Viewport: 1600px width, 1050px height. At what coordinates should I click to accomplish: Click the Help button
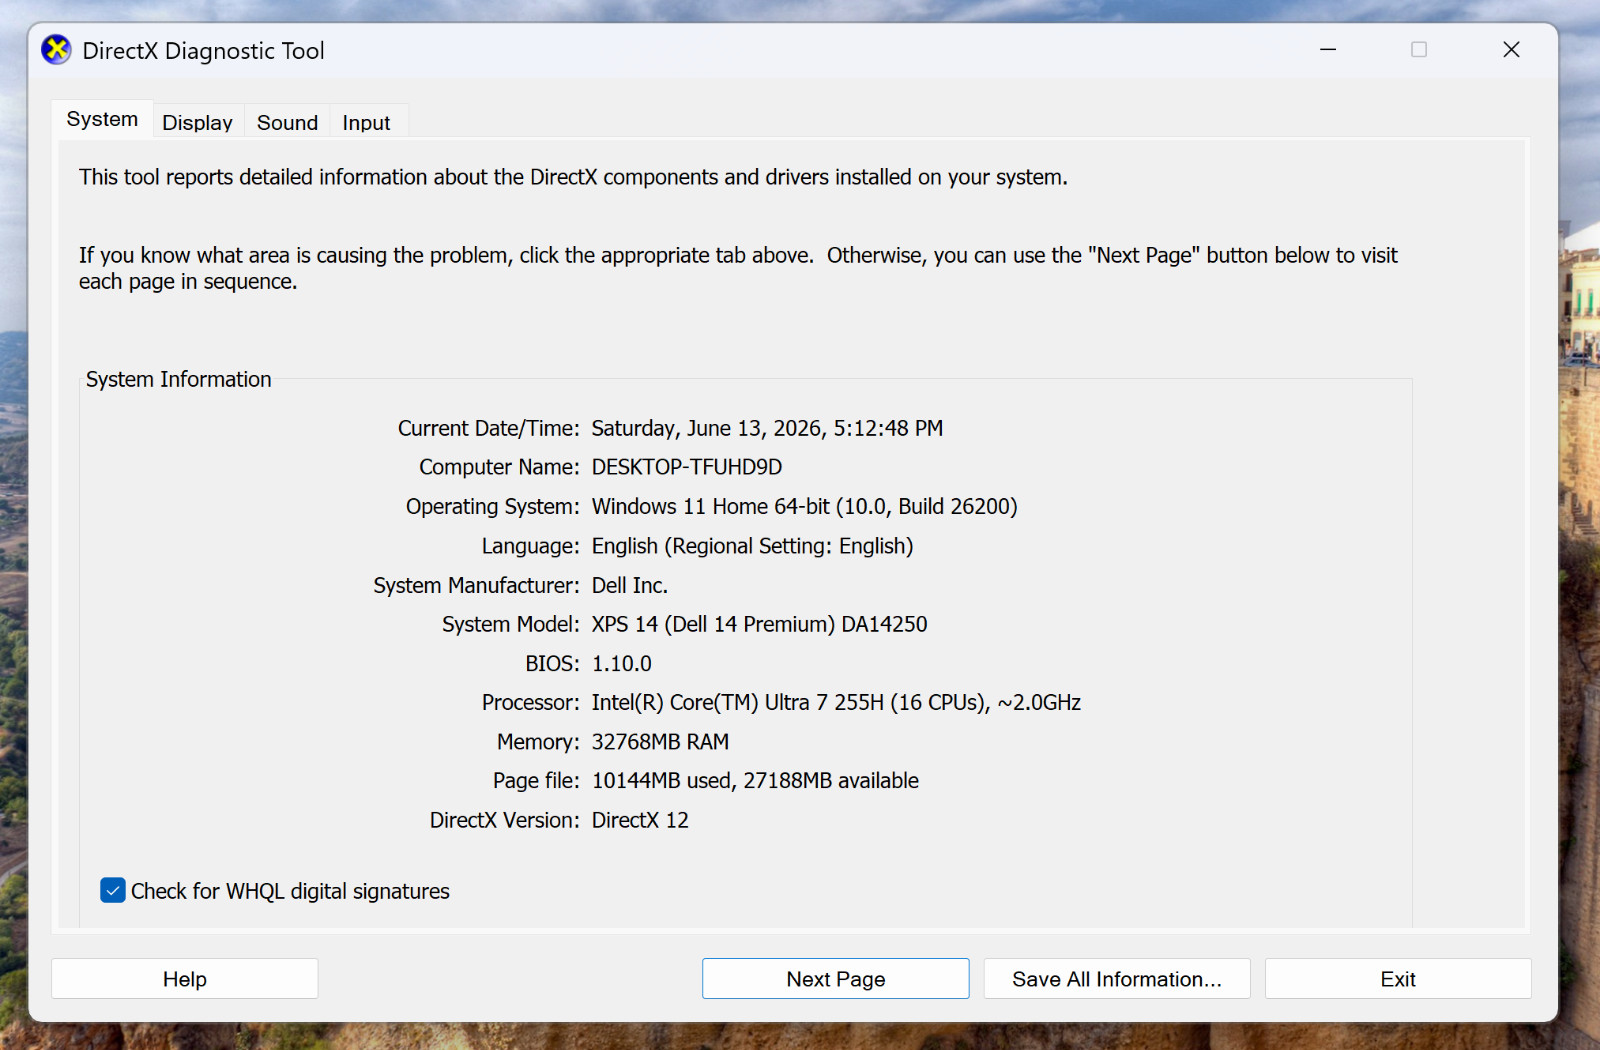pos(185,979)
